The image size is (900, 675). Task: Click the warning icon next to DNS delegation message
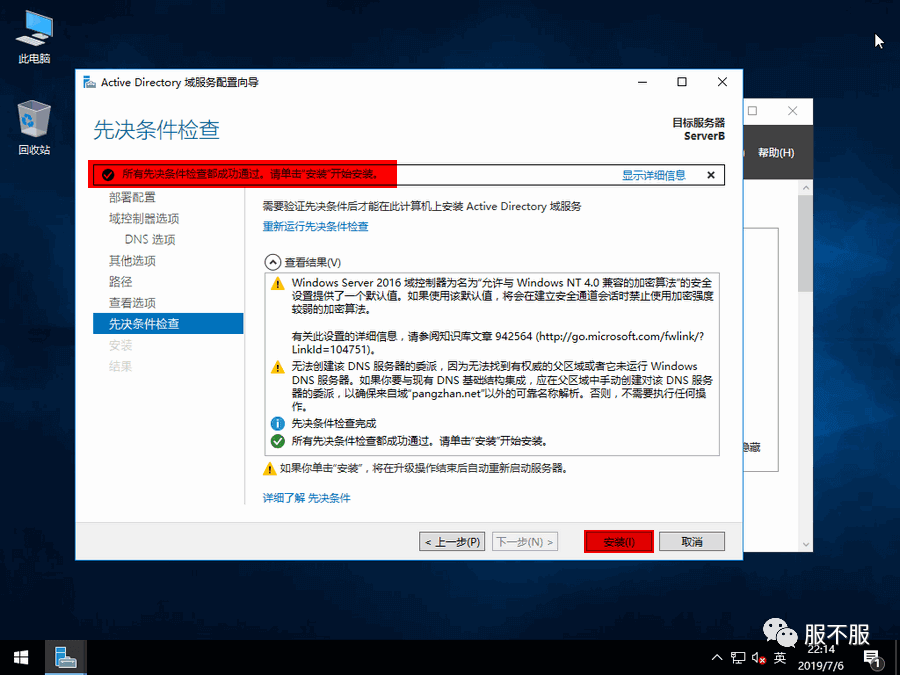point(278,367)
